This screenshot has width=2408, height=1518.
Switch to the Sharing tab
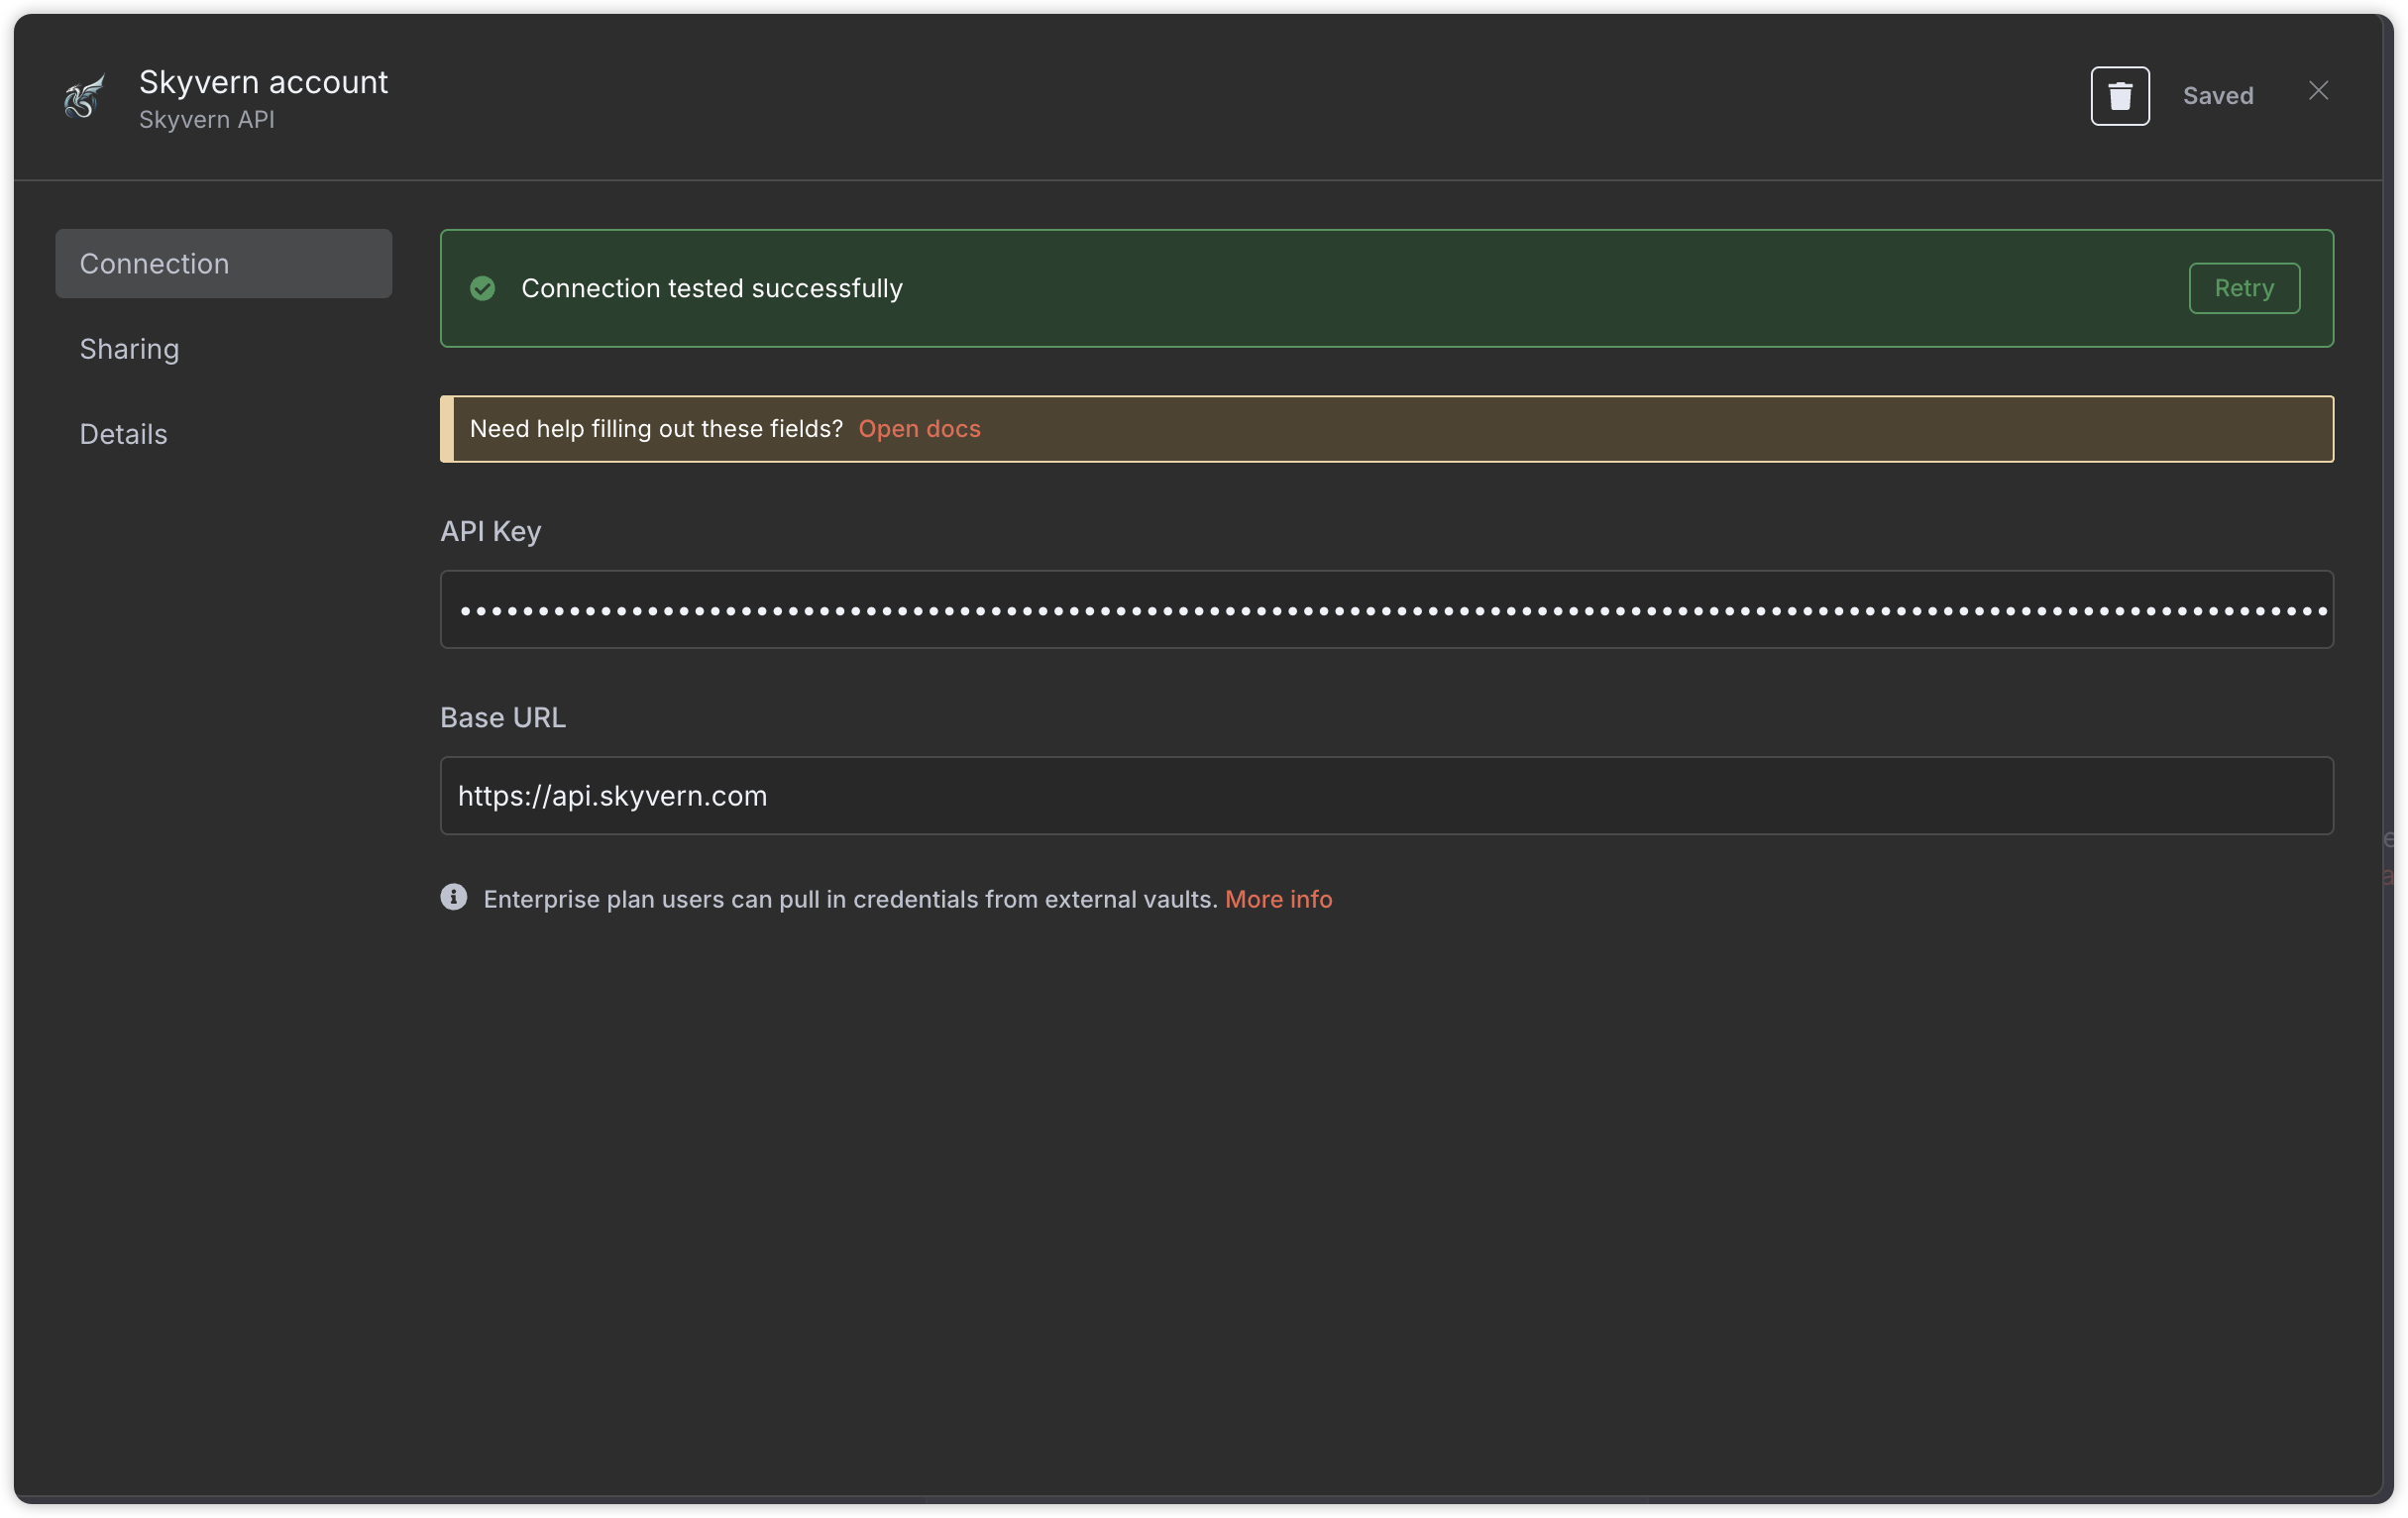pos(130,349)
